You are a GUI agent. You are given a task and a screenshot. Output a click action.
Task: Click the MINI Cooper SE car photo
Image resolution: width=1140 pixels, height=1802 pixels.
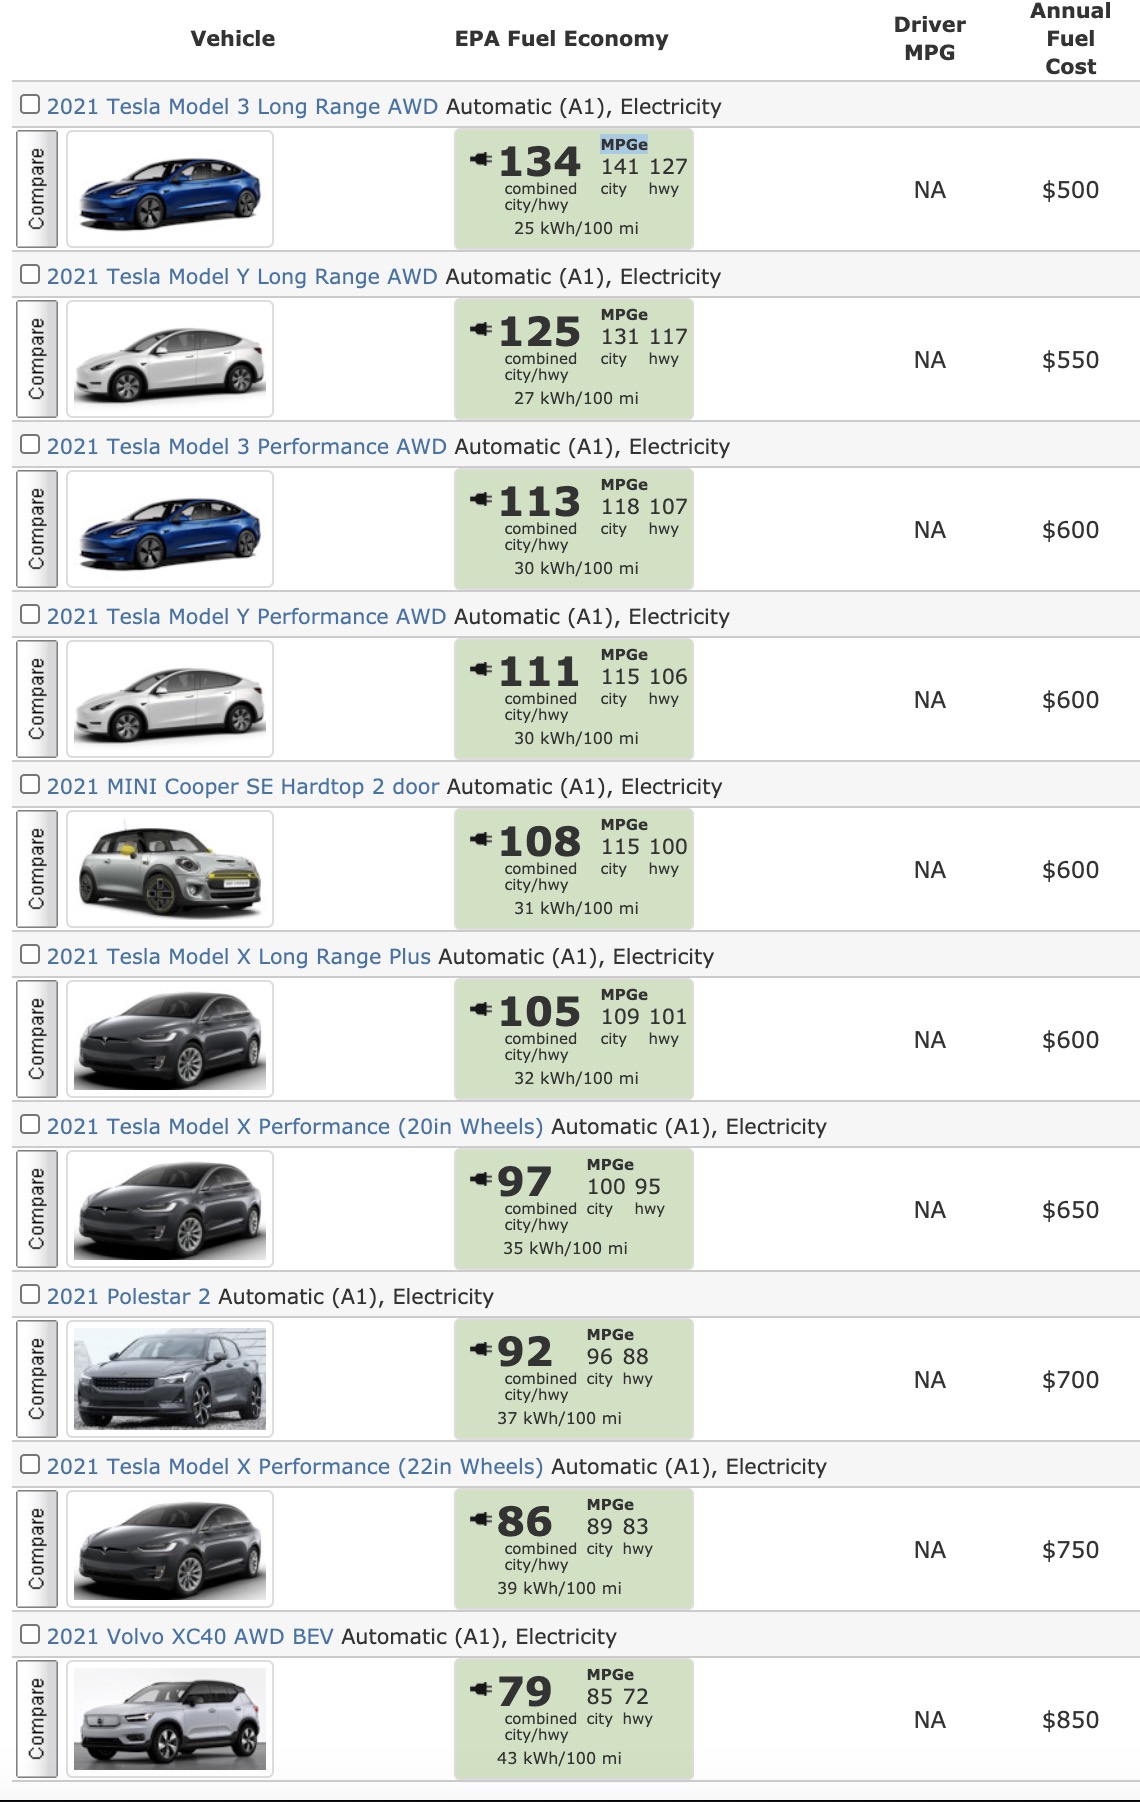click(168, 868)
